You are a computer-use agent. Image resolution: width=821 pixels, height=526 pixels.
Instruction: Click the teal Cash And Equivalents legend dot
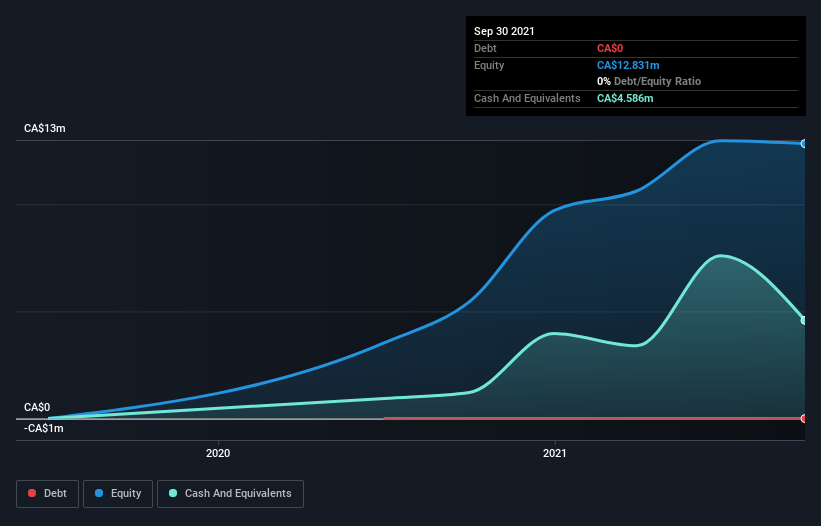point(173,493)
